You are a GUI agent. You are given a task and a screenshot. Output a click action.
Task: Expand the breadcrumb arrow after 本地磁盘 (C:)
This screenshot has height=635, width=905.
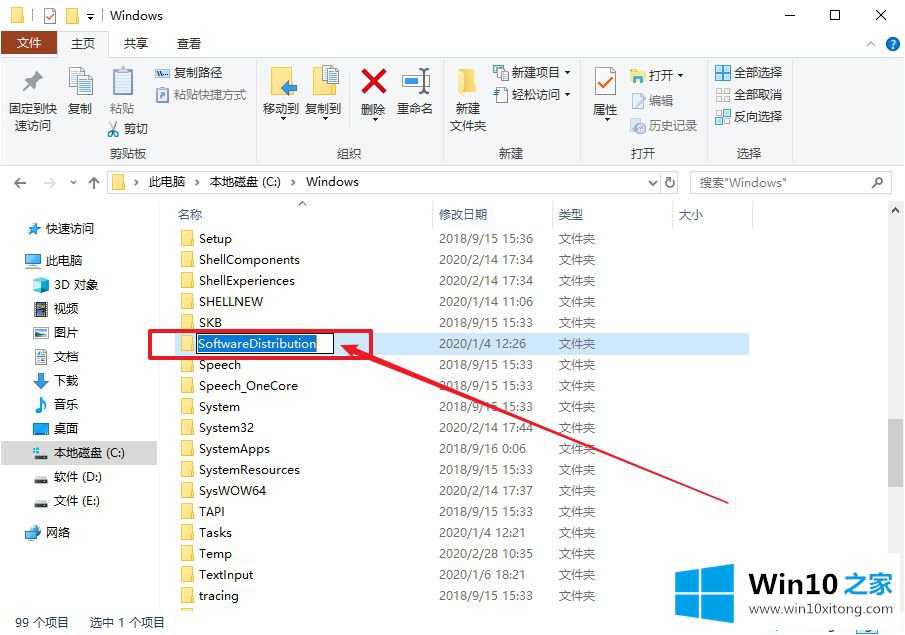[293, 182]
